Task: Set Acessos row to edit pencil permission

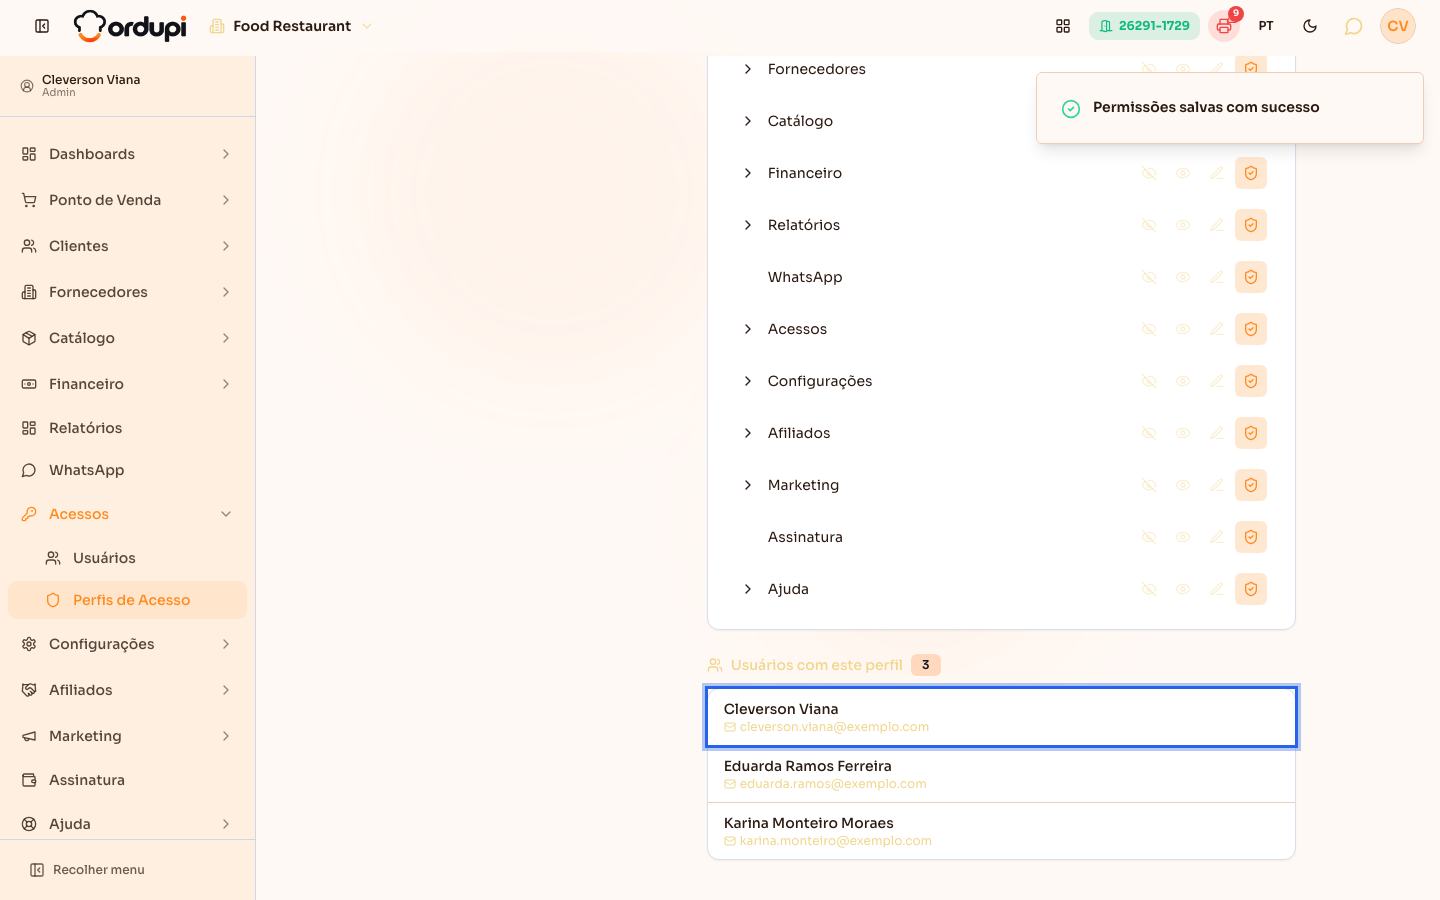Action: pyautogui.click(x=1217, y=329)
